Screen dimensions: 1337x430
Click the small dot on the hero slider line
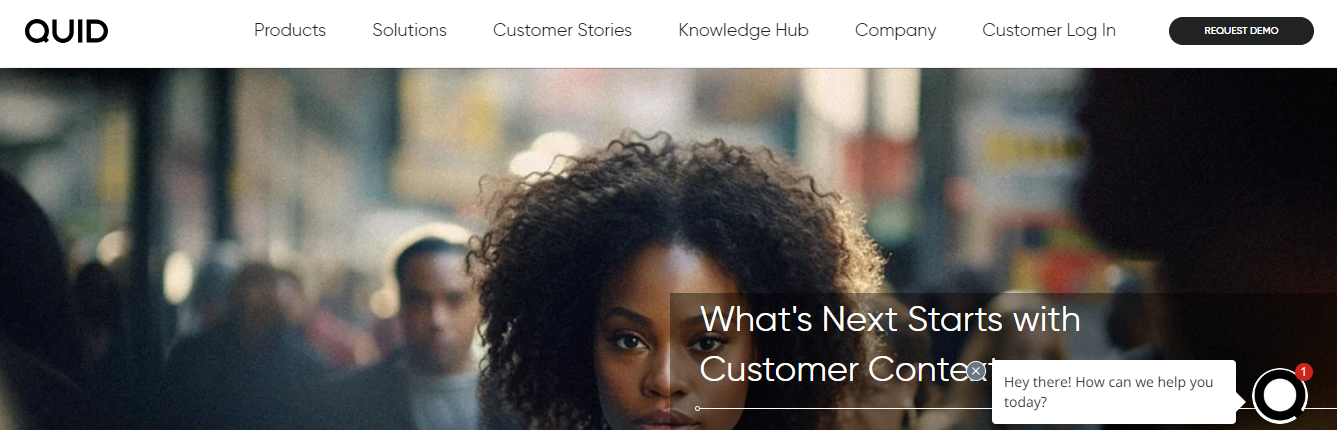pyautogui.click(x=697, y=408)
